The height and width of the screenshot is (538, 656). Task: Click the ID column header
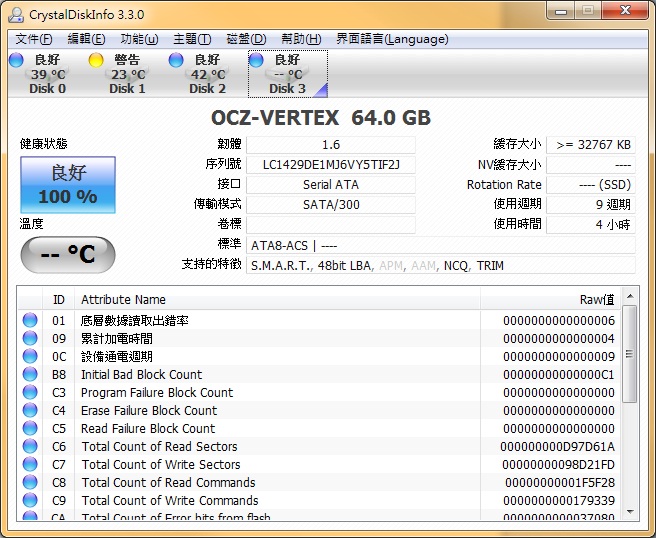[59, 300]
